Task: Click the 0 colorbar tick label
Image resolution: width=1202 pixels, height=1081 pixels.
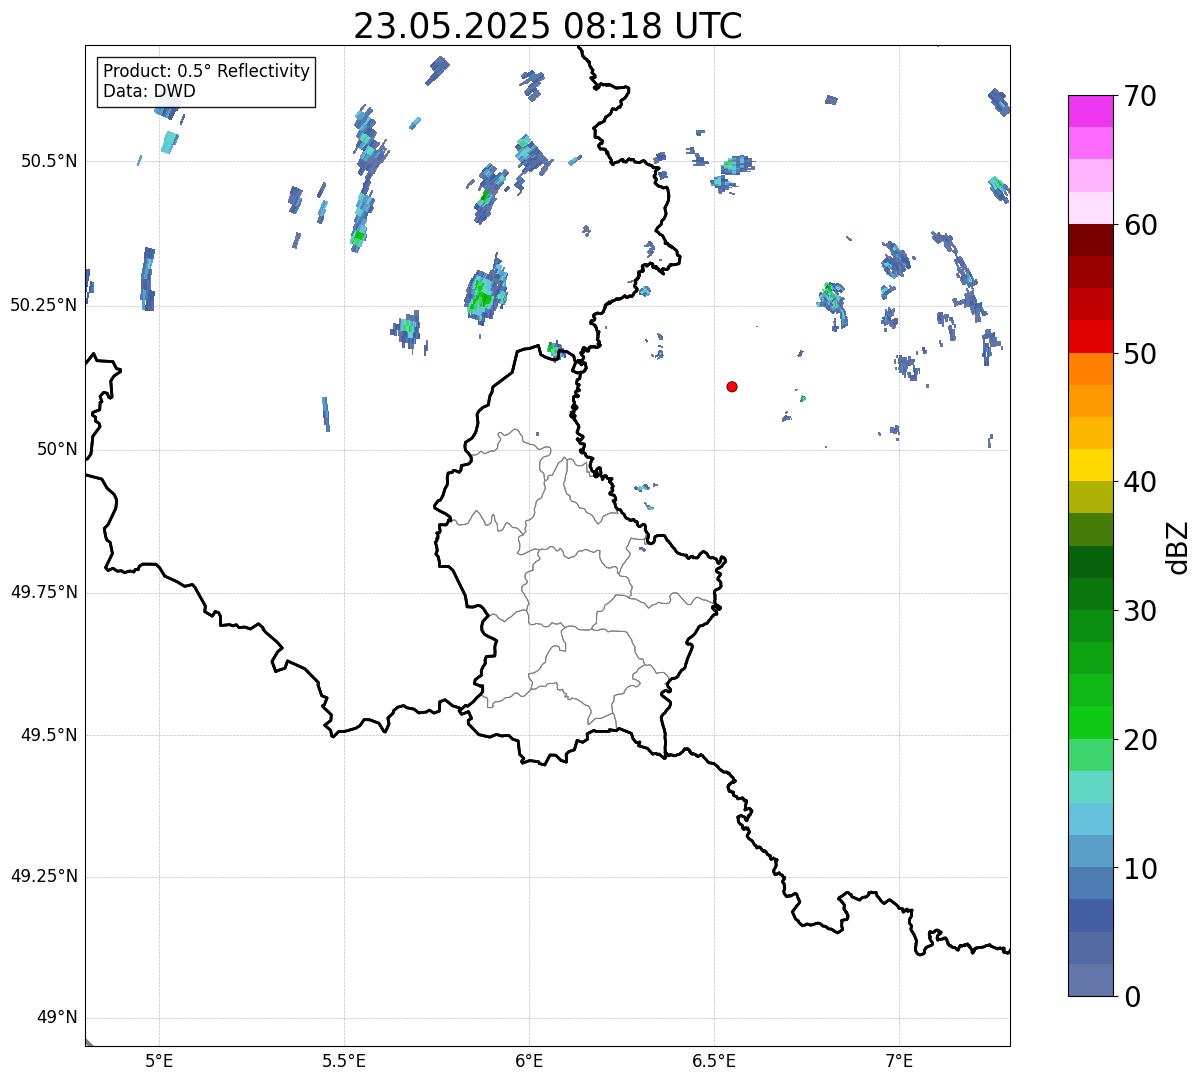Action: coord(1132,997)
